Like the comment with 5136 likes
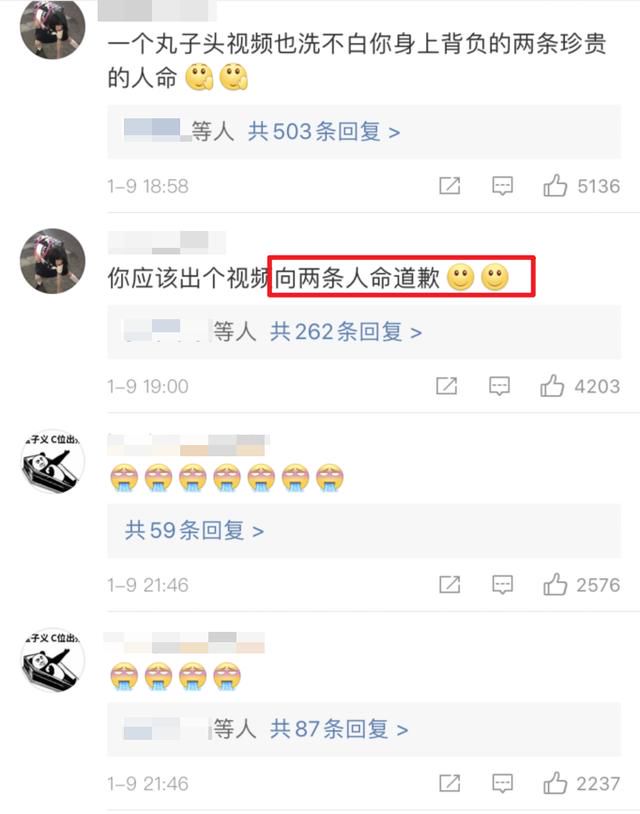The height and width of the screenshot is (814, 640). point(554,185)
